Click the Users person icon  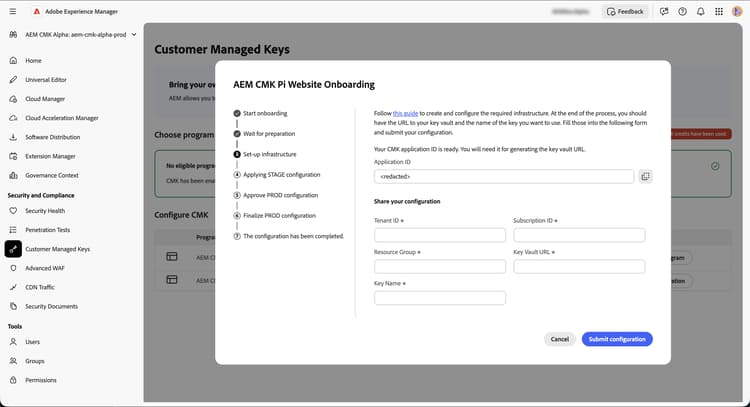click(x=13, y=342)
